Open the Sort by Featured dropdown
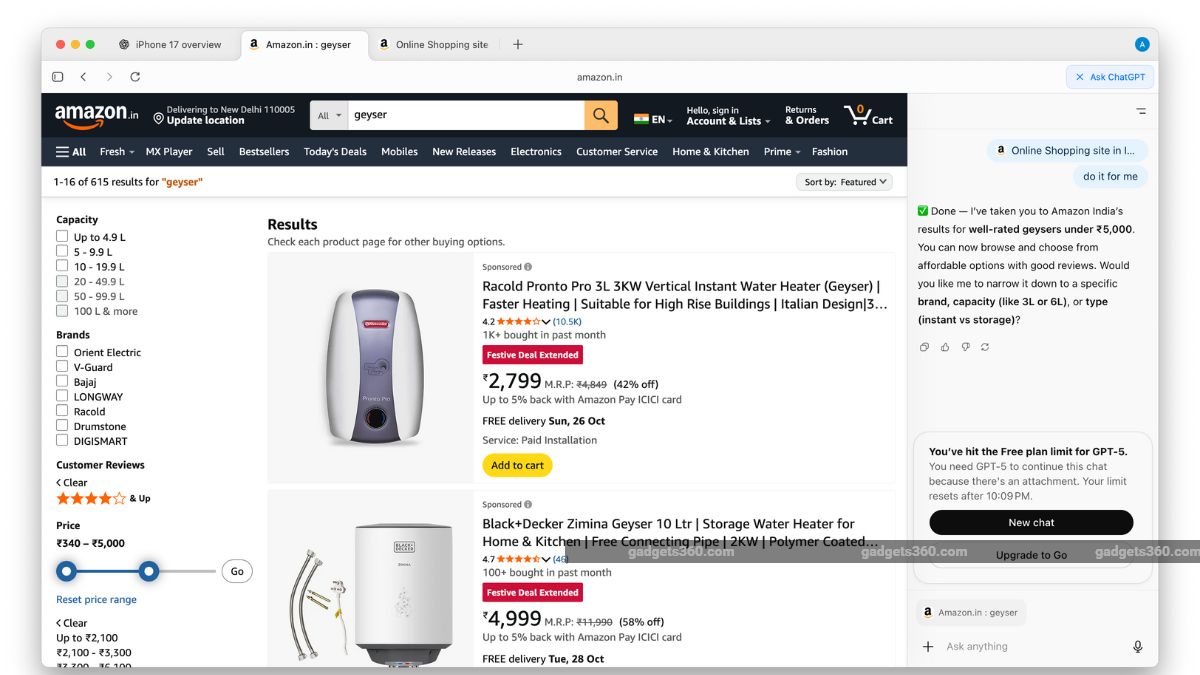The height and width of the screenshot is (675, 1200). [x=845, y=182]
